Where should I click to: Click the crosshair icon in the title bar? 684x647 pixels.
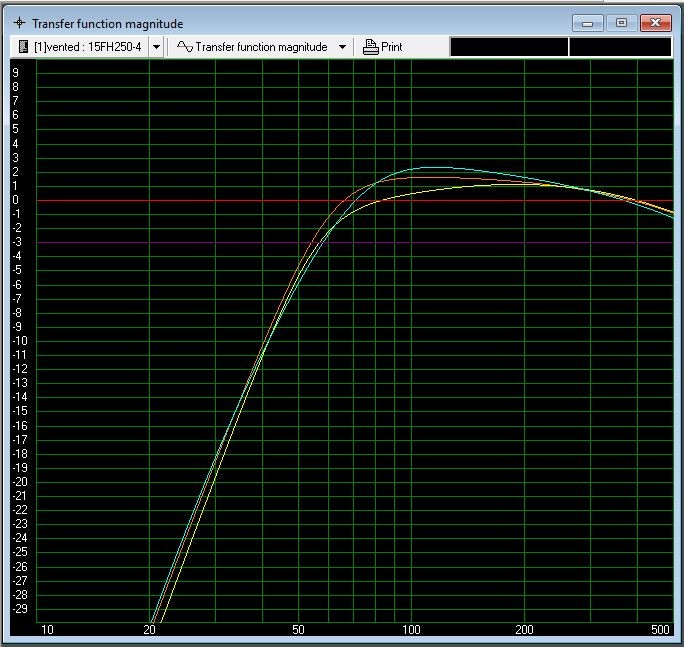[x=19, y=23]
